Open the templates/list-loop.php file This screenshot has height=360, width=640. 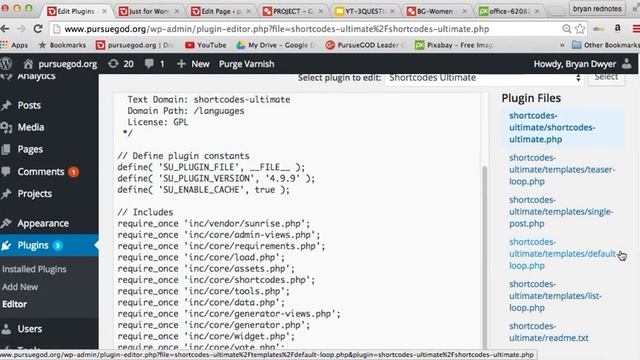555,296
